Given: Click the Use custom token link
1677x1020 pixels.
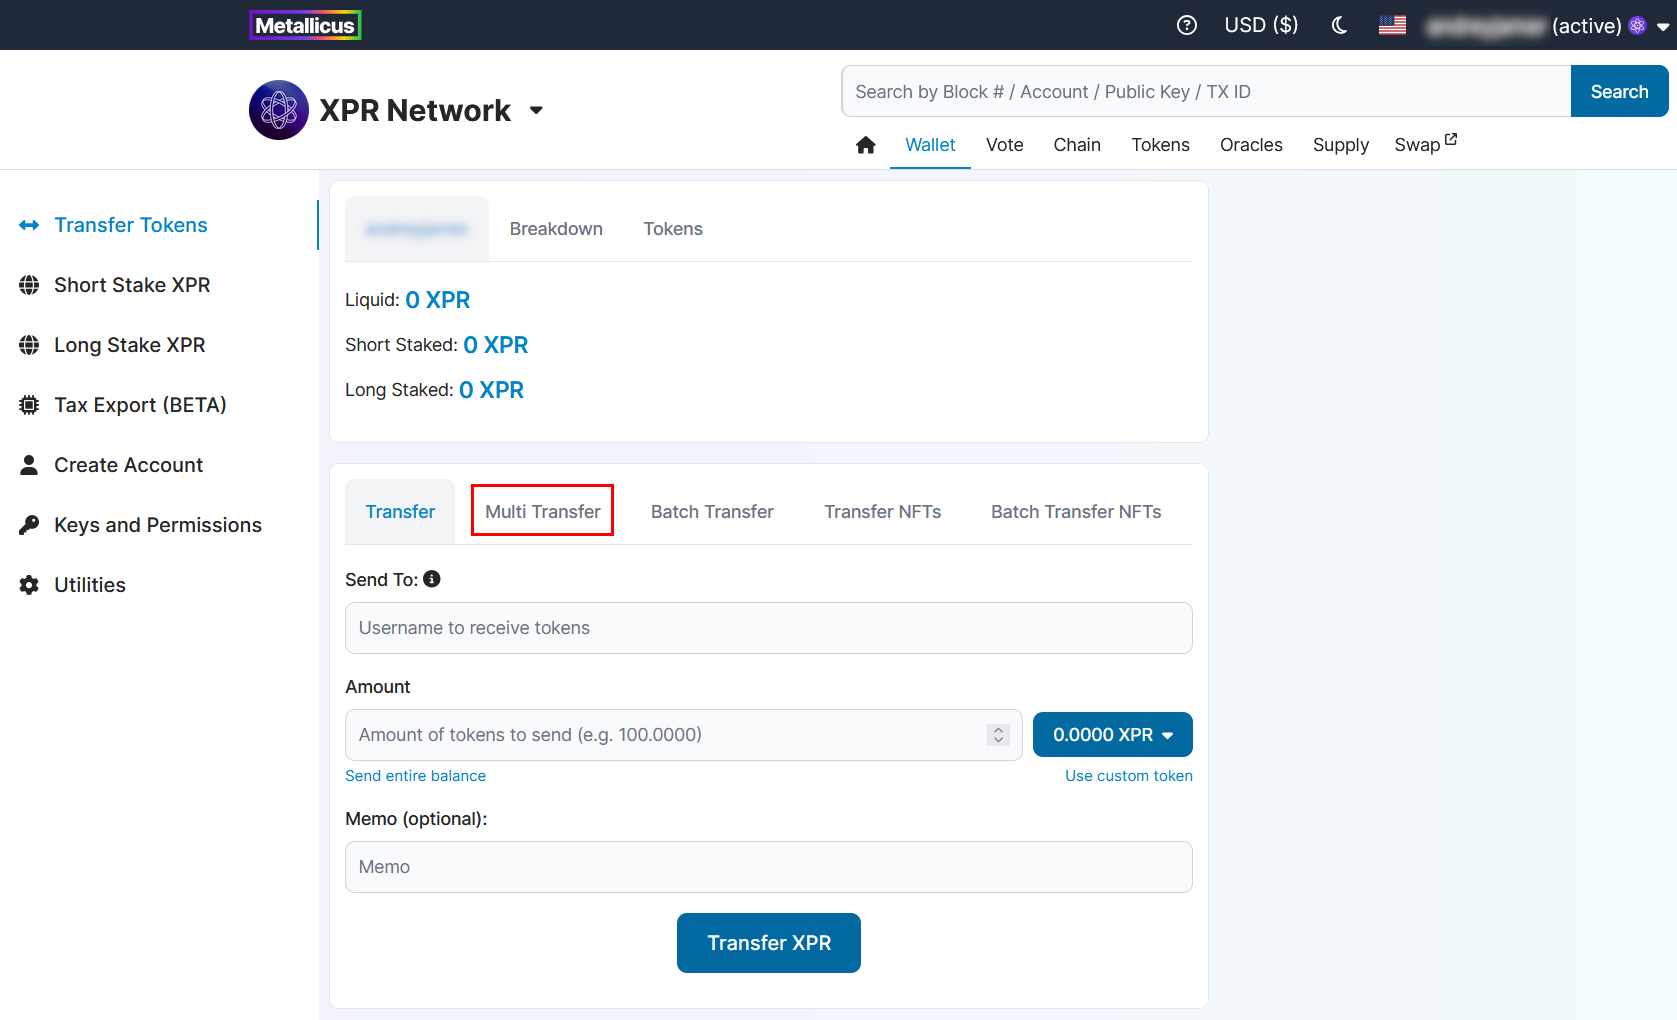Looking at the screenshot, I should 1128,776.
